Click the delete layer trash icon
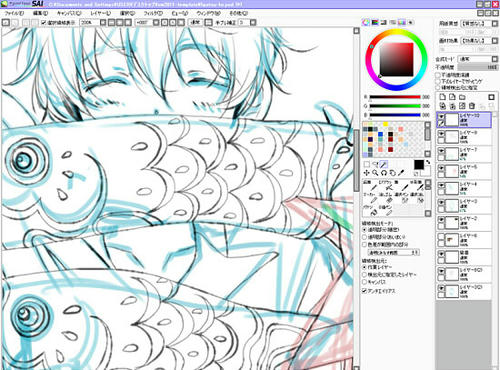Screen dimensions: 500x370 pyautogui.click(x=472, y=106)
